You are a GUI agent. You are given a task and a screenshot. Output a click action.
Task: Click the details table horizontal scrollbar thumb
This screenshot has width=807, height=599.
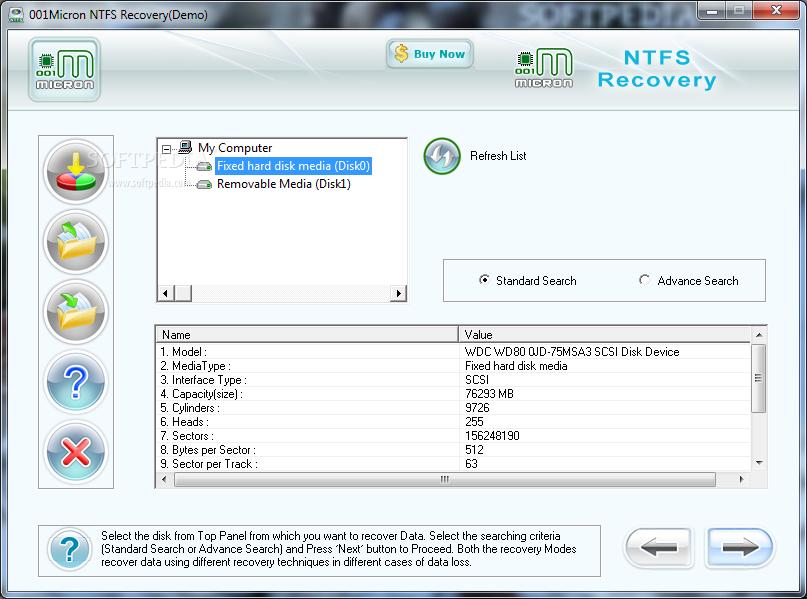[445, 480]
